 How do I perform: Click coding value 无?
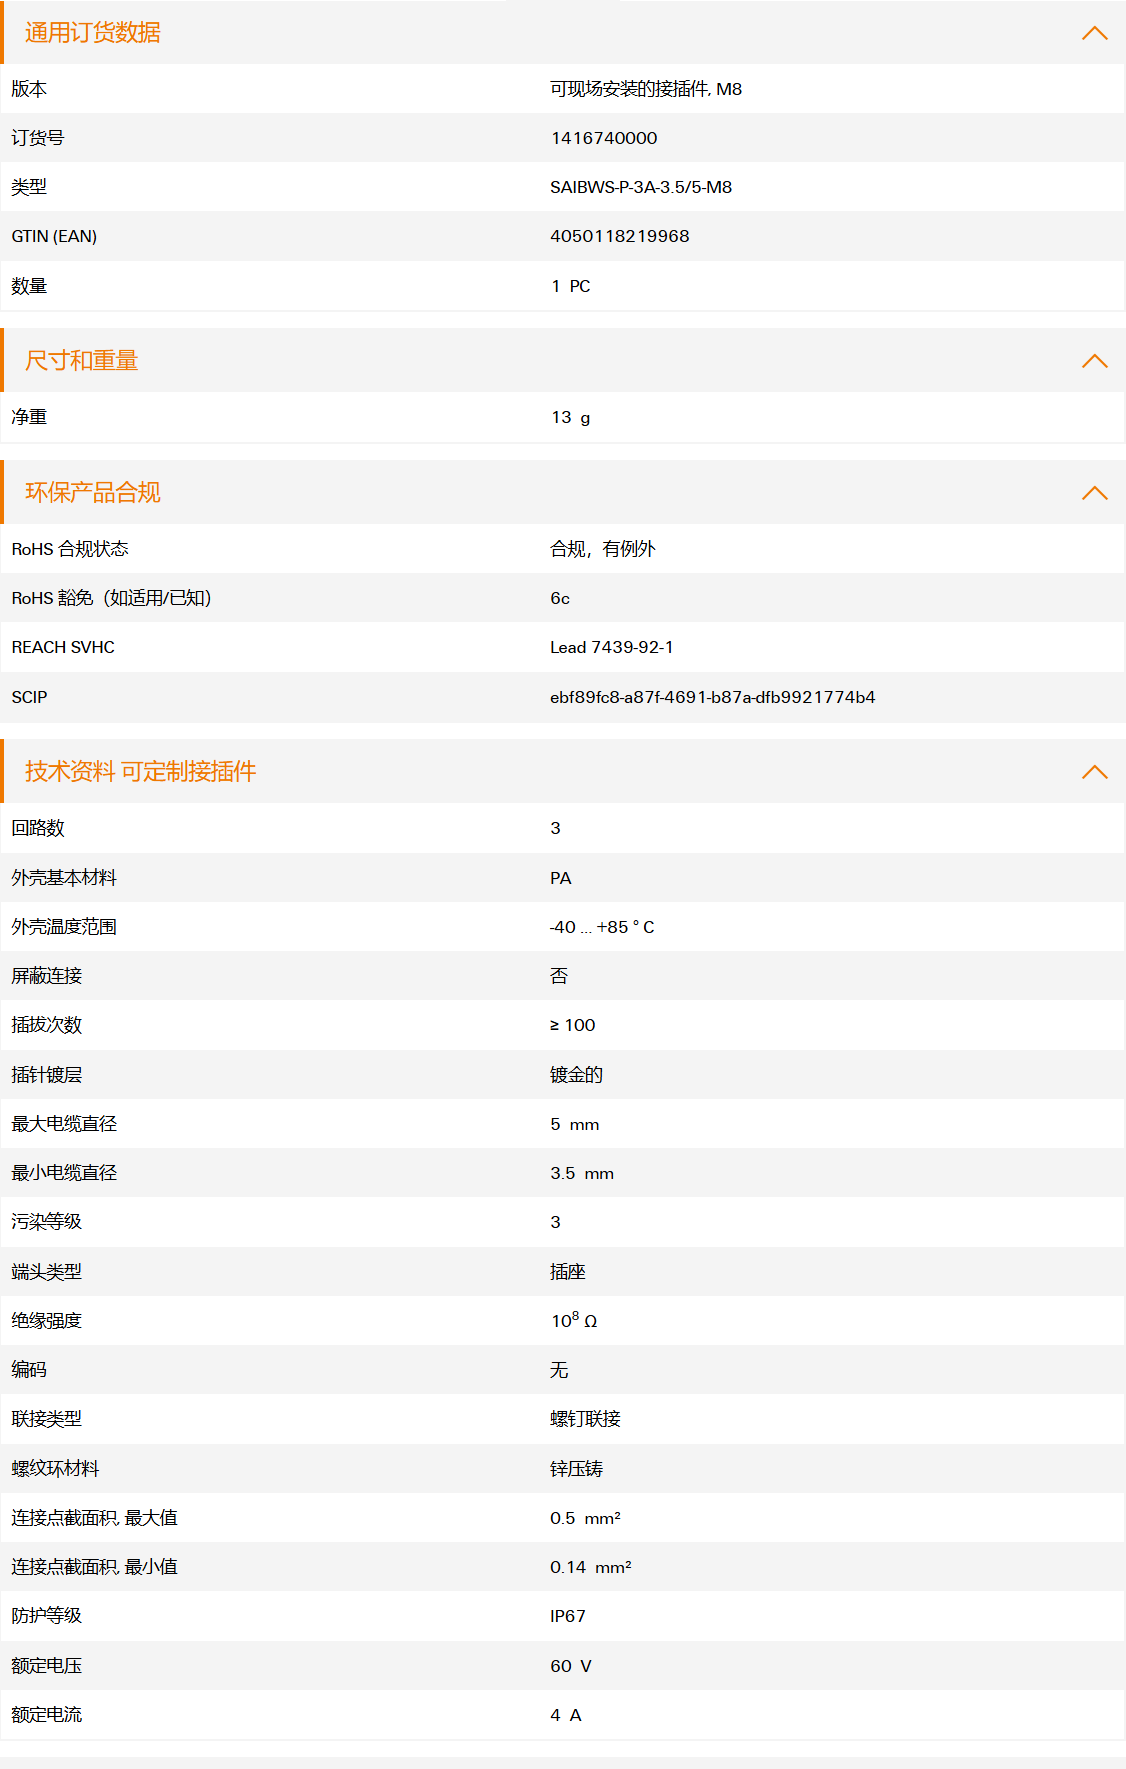559,1370
